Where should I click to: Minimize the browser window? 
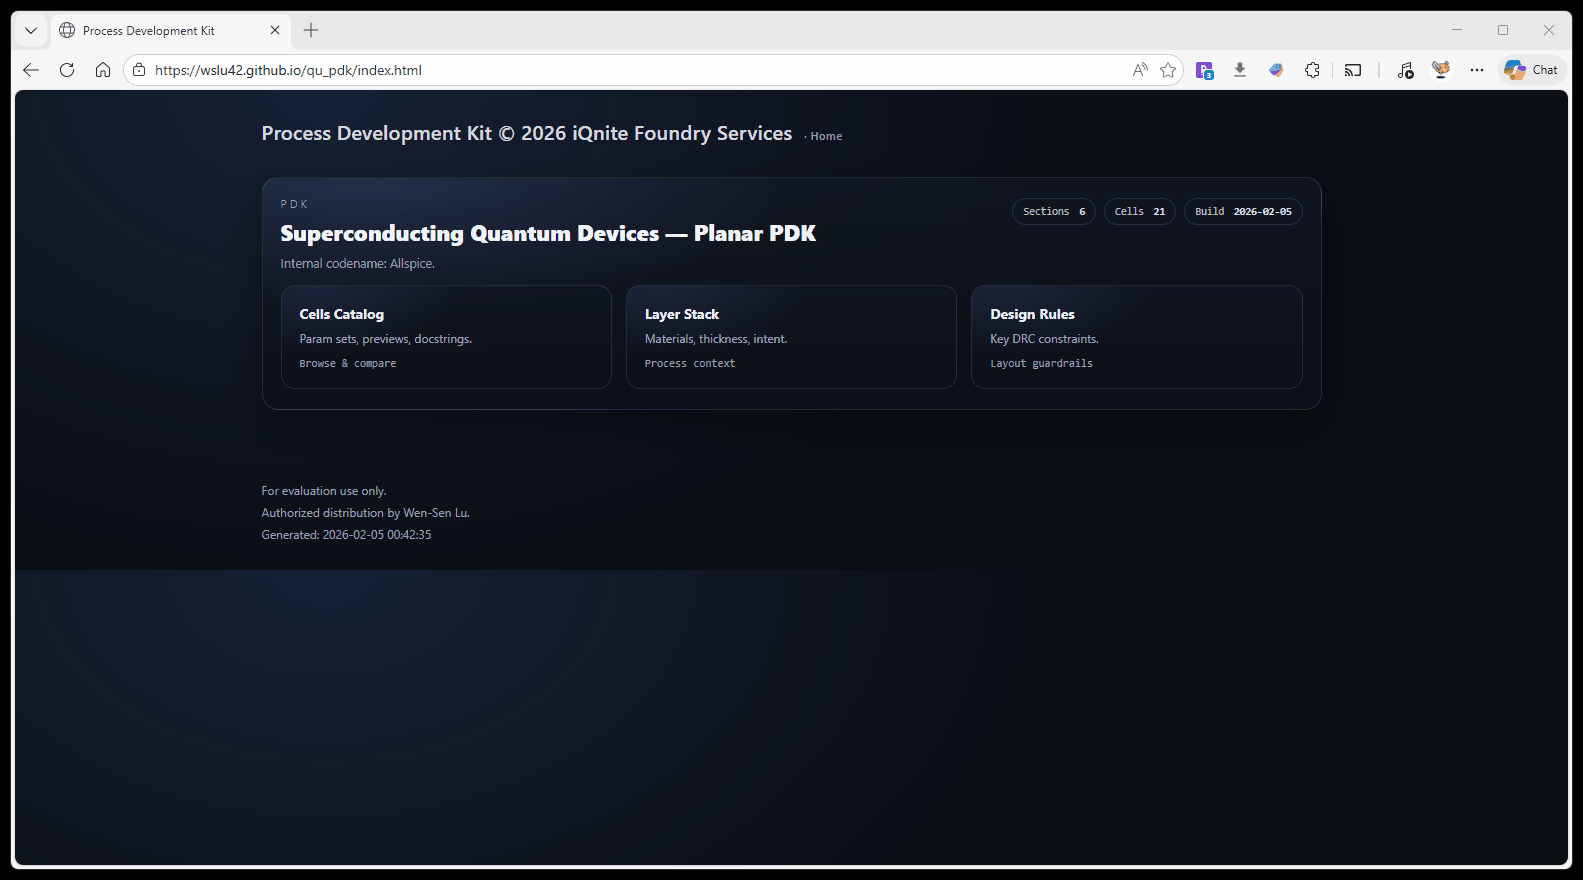click(1457, 30)
